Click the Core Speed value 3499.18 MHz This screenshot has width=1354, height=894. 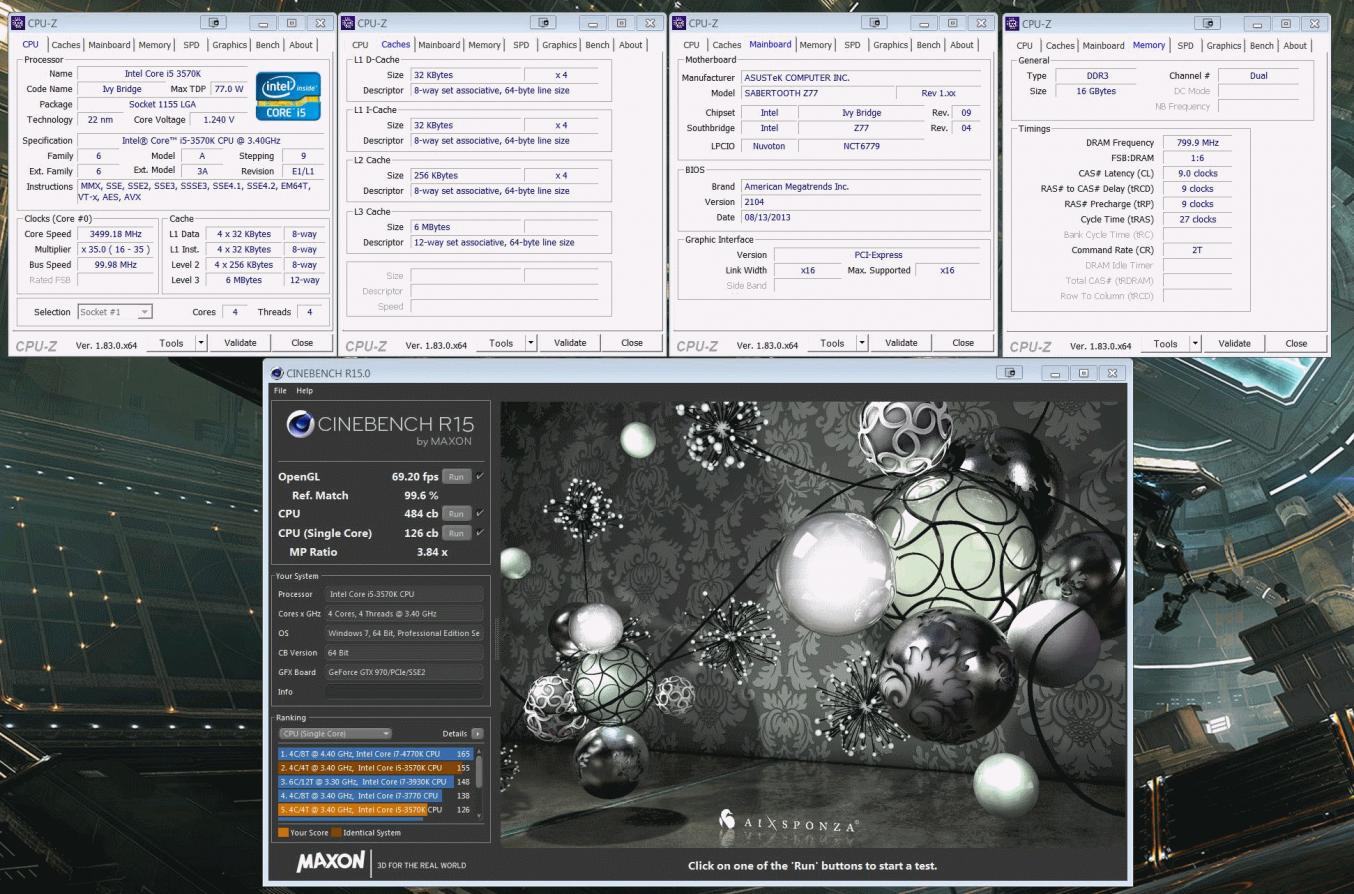115,234
